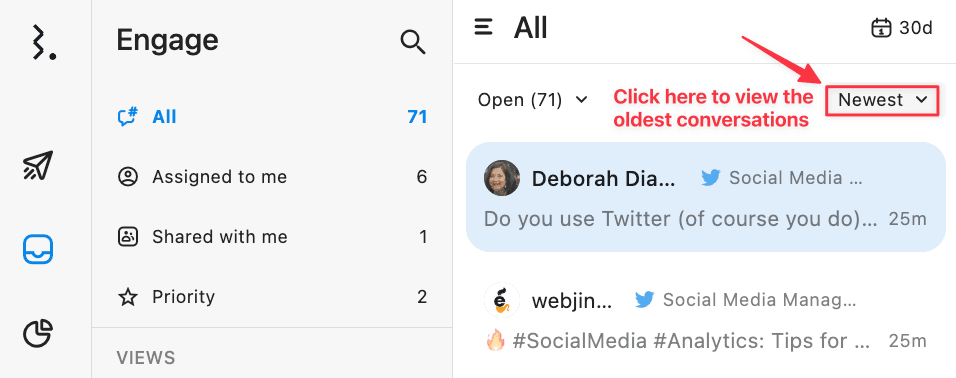Click the calendar icon near 30d
The image size is (956, 378).
click(x=881, y=28)
